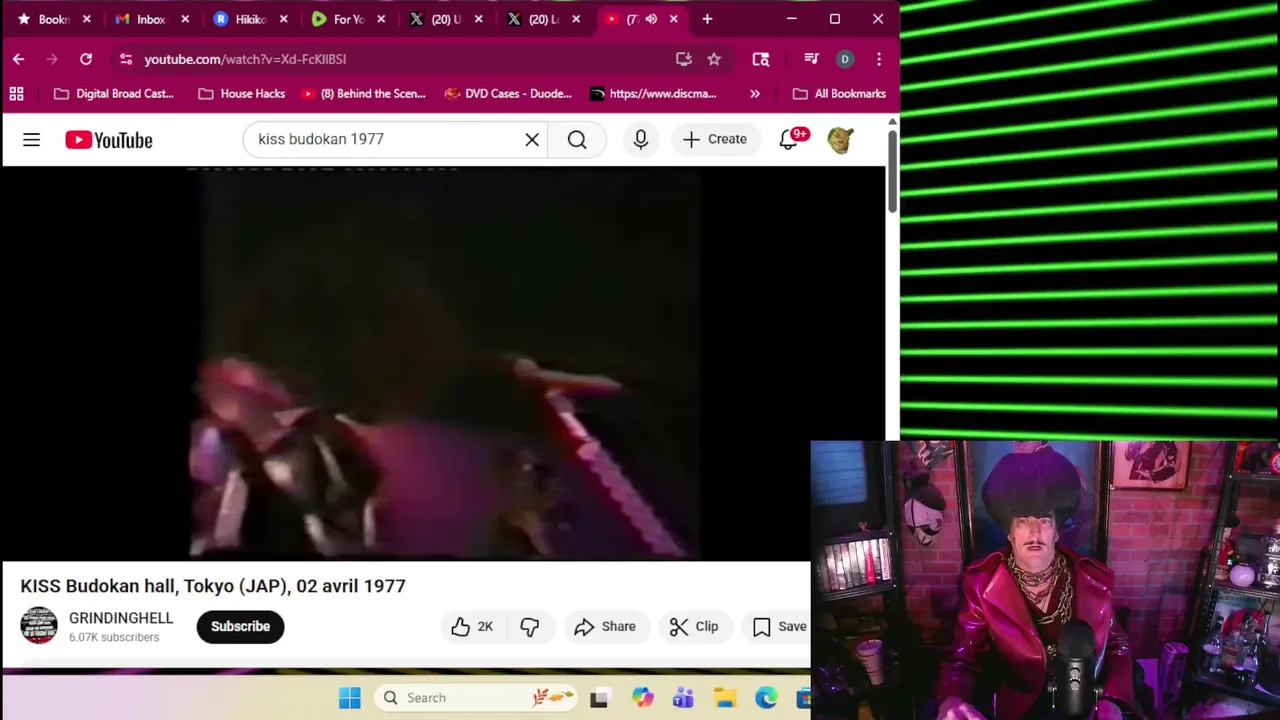Open the House Hacks bookmark folder
The width and height of the screenshot is (1280, 720).
(x=242, y=93)
